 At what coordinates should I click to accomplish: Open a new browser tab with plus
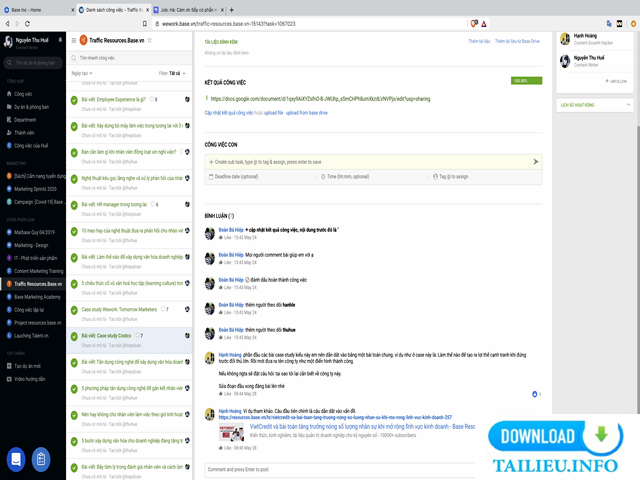click(x=231, y=9)
